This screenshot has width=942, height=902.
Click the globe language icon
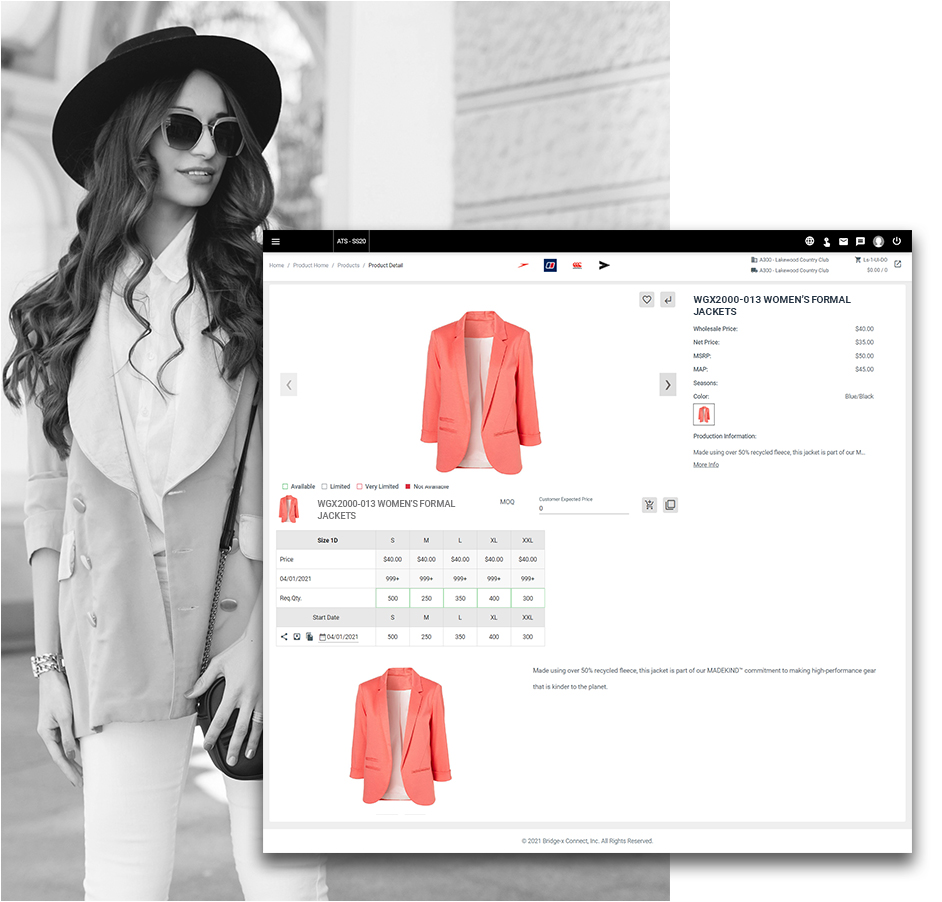coord(810,241)
